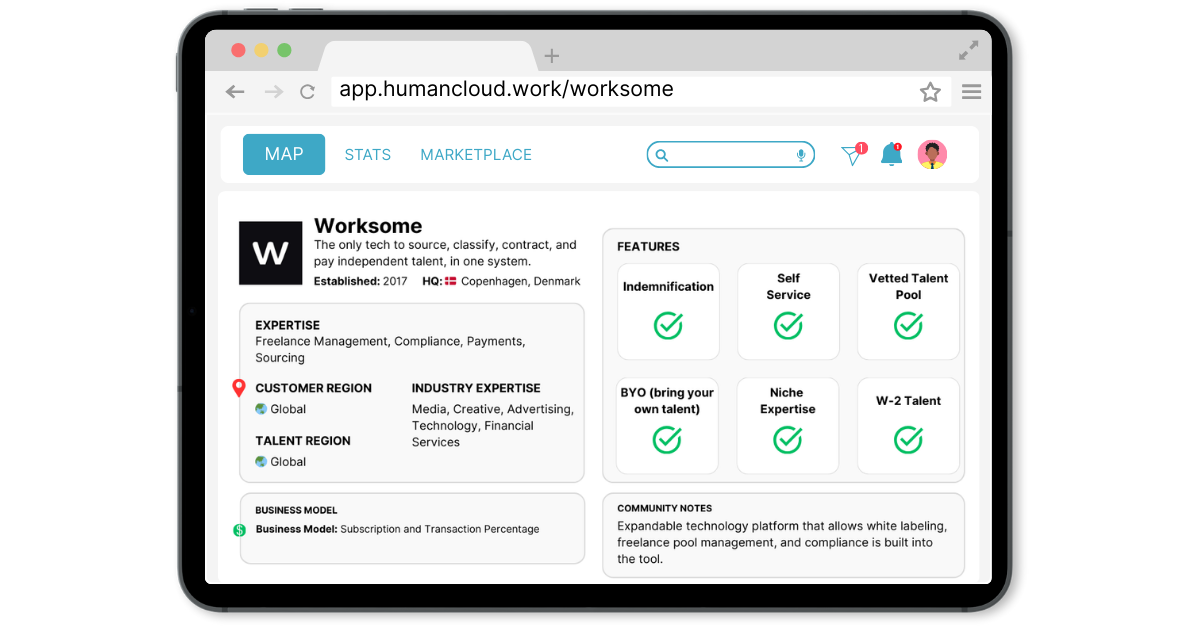Click 'Copenhagen, Denmark' headquarters text
Screen dimensions: 1200x627
pos(520,282)
